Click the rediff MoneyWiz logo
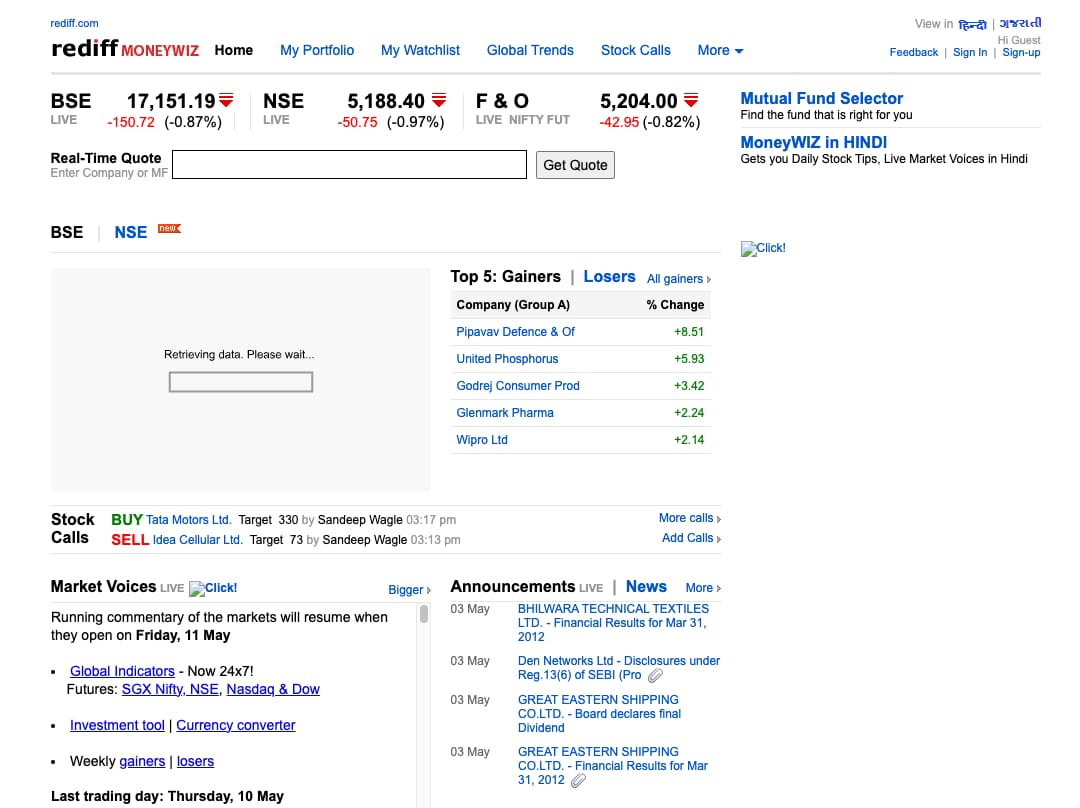This screenshot has height=808, width=1080. (x=125, y=49)
